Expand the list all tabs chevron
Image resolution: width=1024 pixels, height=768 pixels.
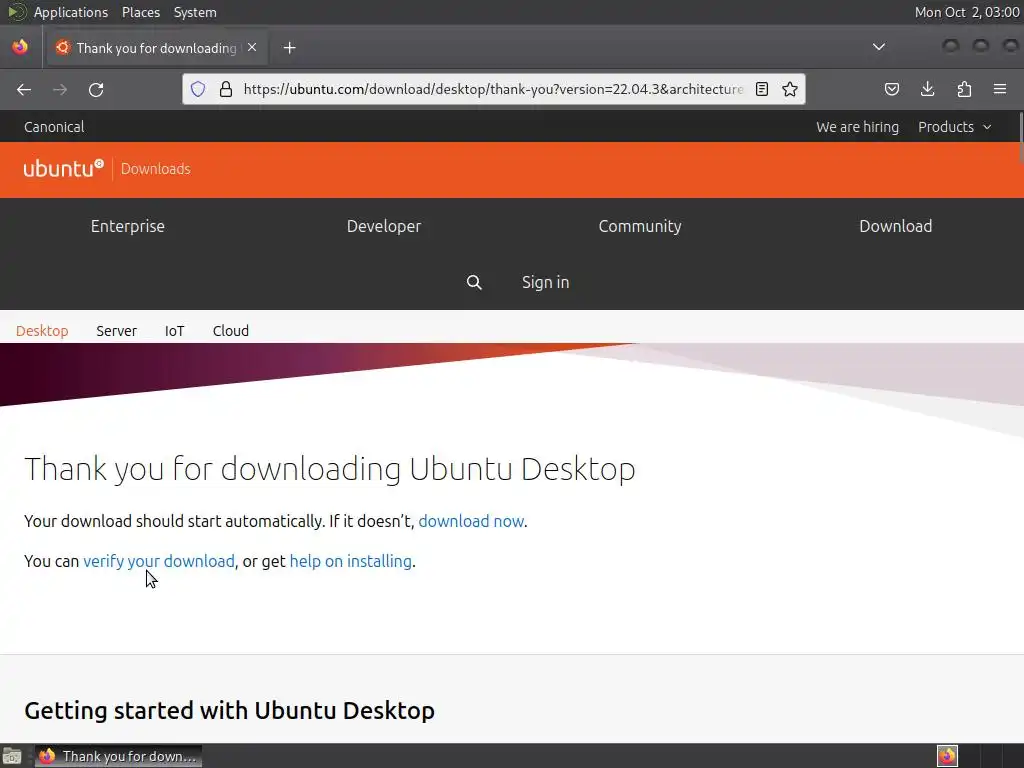pyautogui.click(x=879, y=47)
